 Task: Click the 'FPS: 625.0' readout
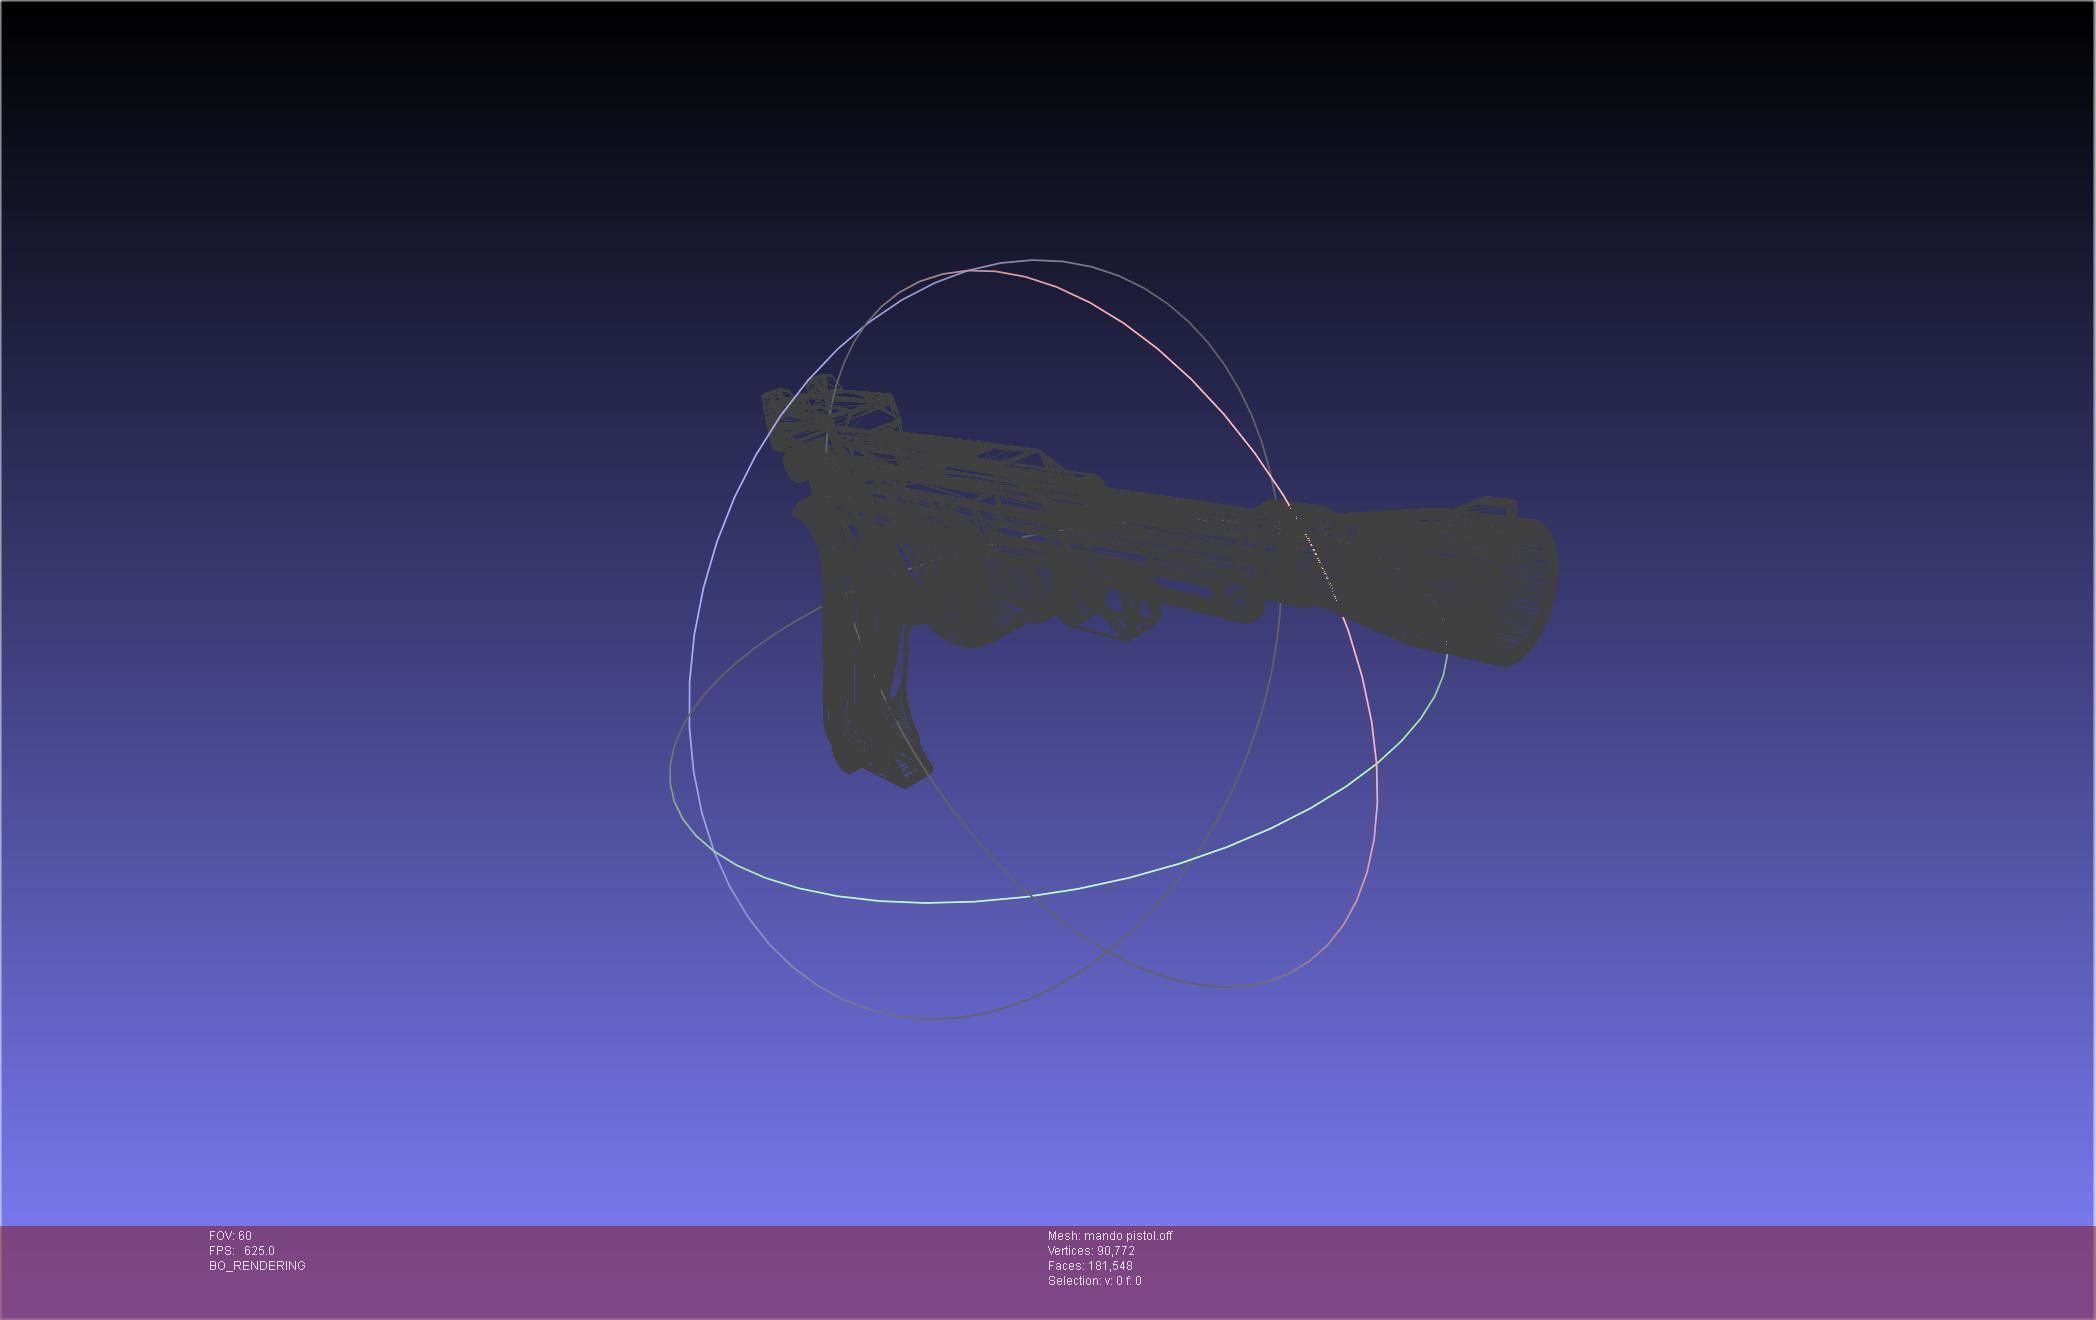pos(242,1251)
